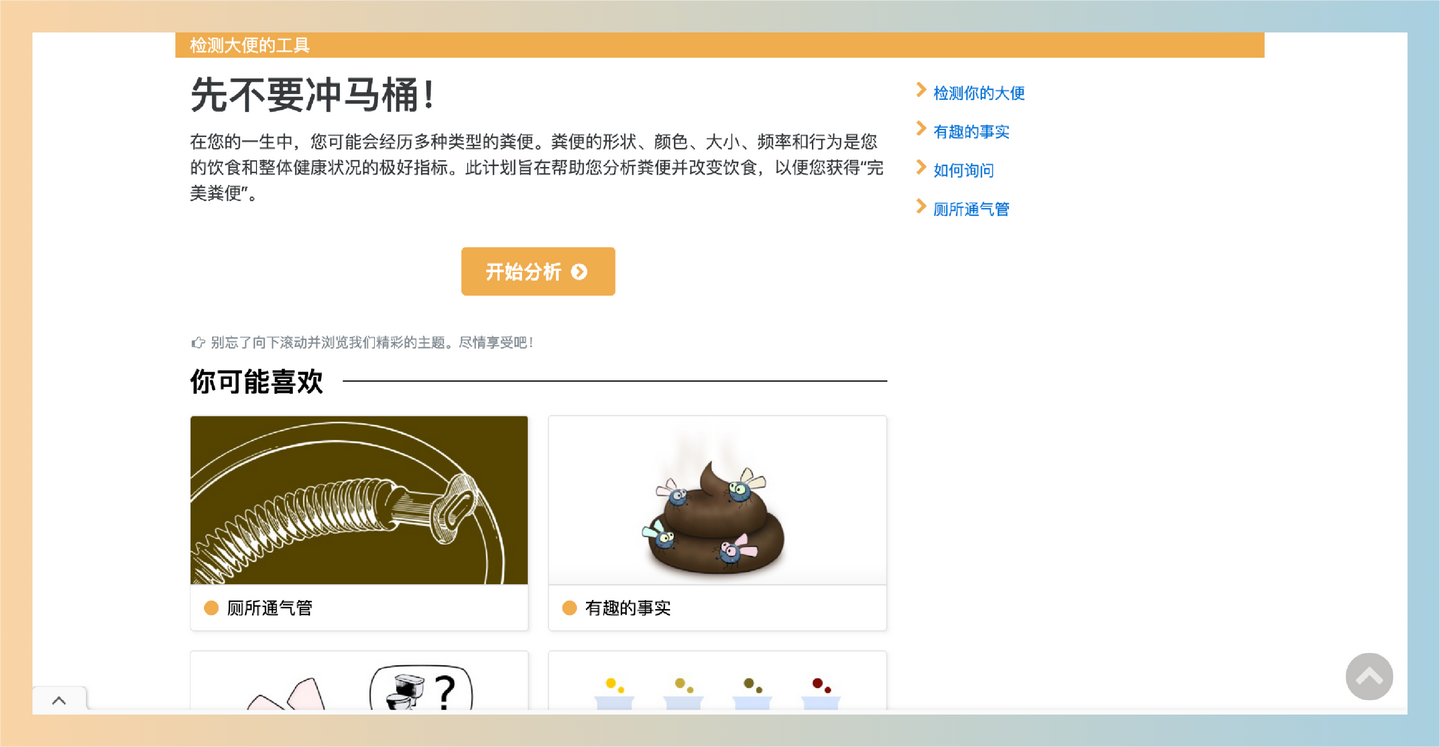Click the 先不要冲马桶! heading
Screen dimensions: 1440x747
pos(313,95)
